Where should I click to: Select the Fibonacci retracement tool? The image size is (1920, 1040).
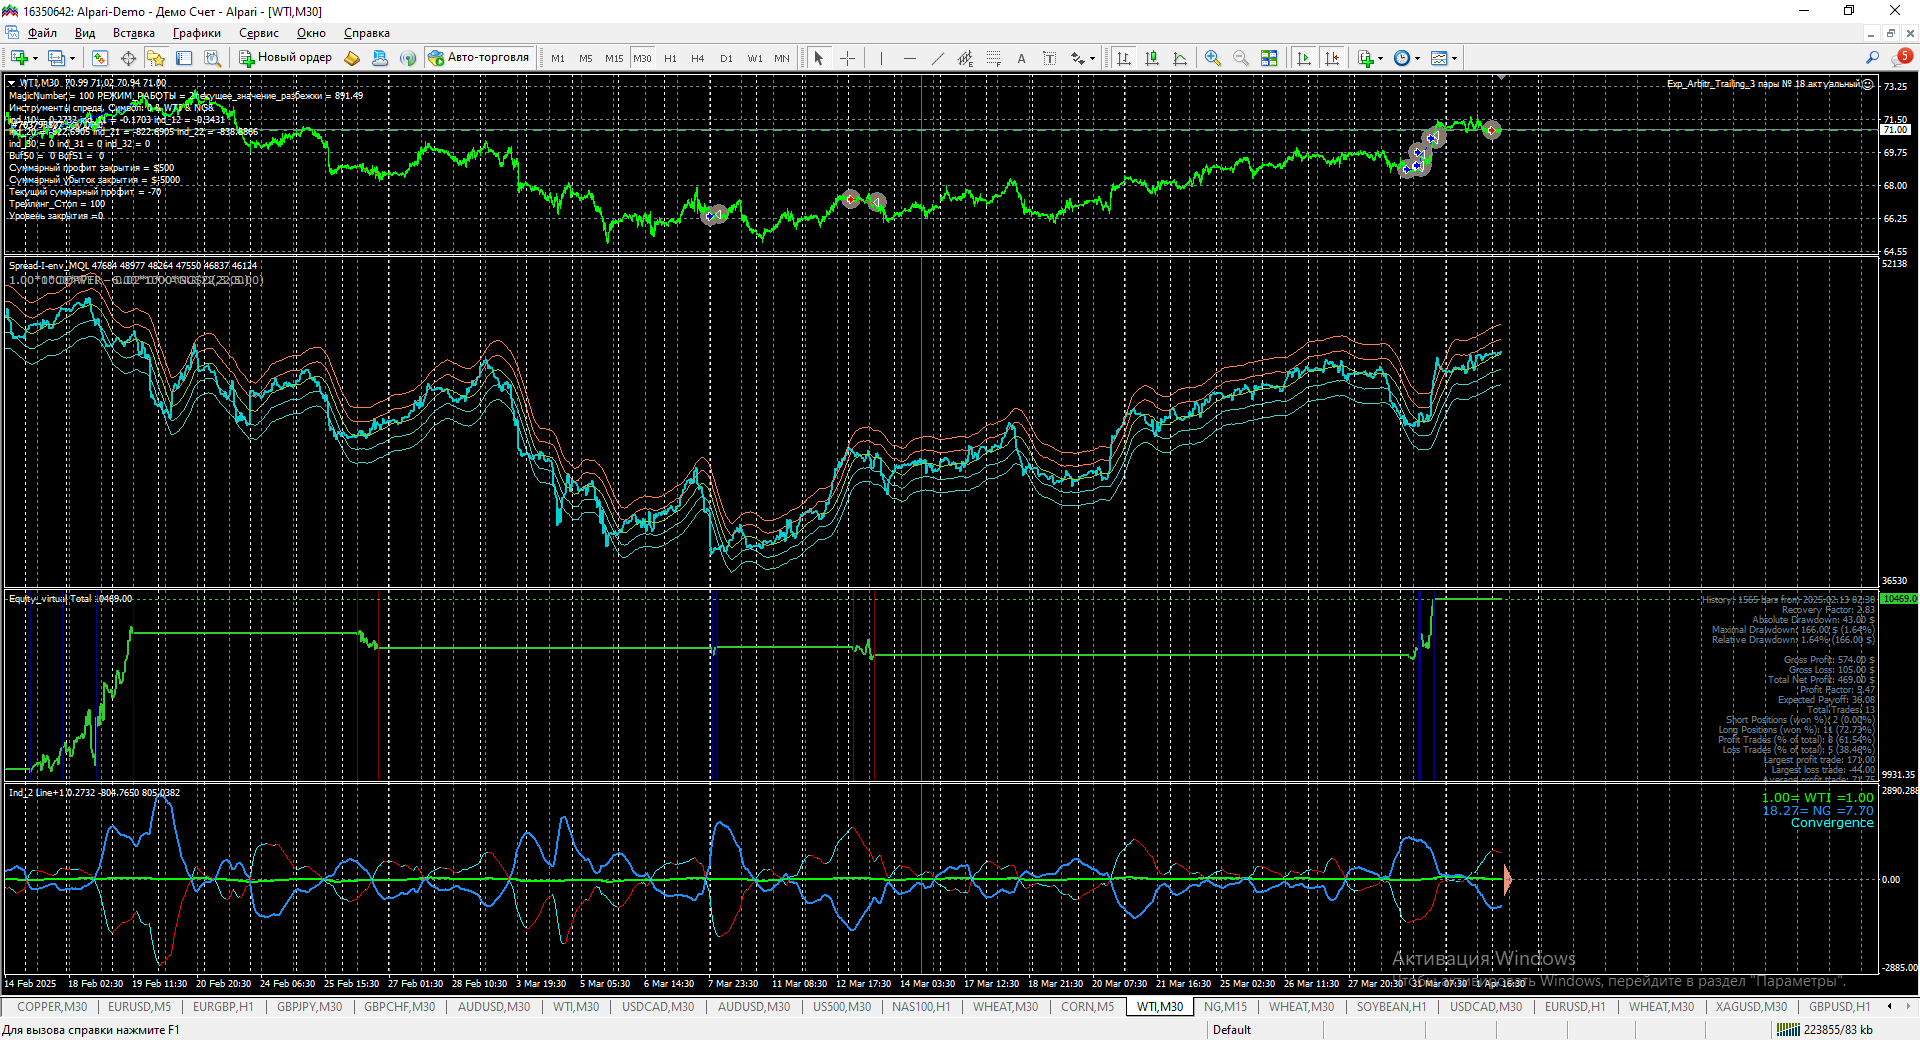click(993, 58)
